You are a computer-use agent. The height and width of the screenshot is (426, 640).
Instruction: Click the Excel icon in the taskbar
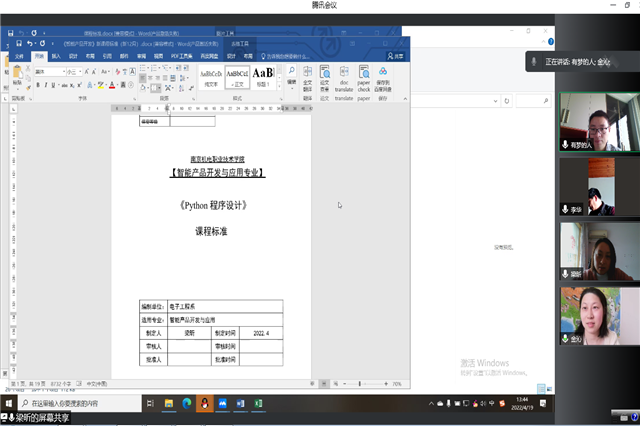pyautogui.click(x=257, y=403)
